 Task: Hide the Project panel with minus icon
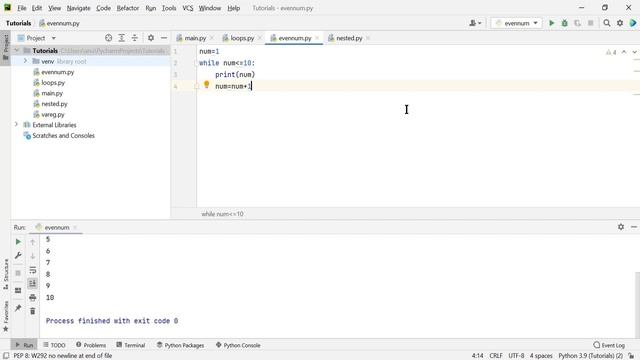coord(164,38)
